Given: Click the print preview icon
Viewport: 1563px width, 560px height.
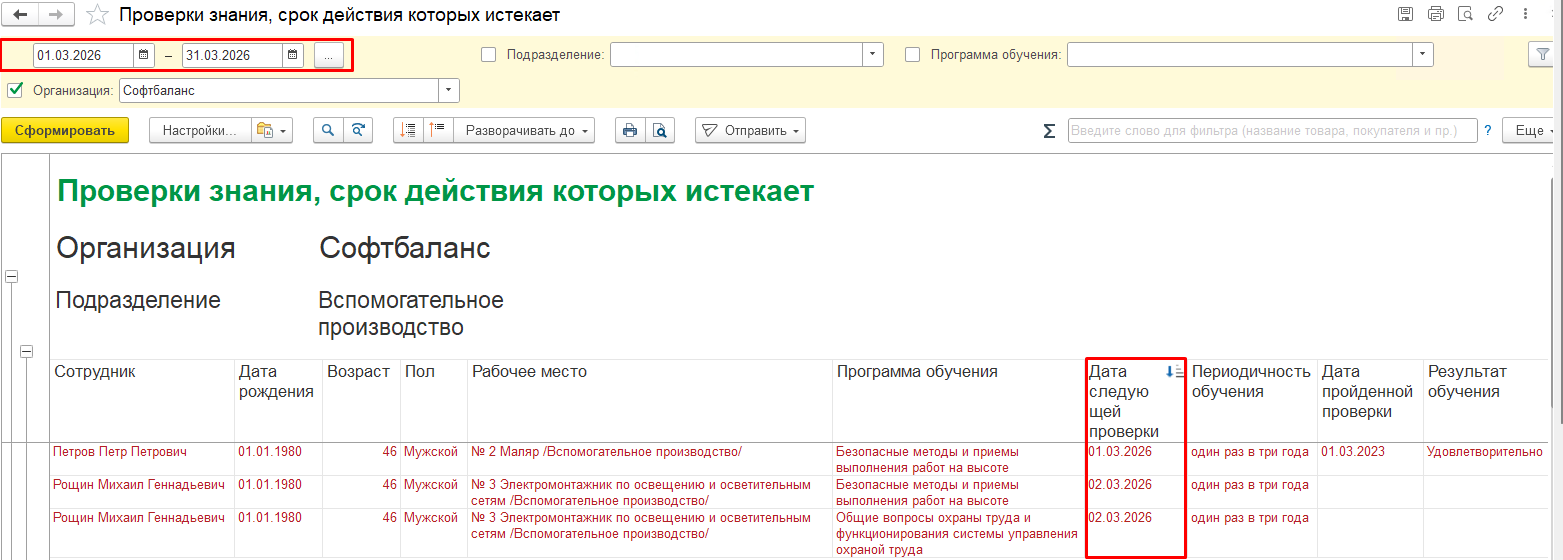Looking at the screenshot, I should coord(660,130).
